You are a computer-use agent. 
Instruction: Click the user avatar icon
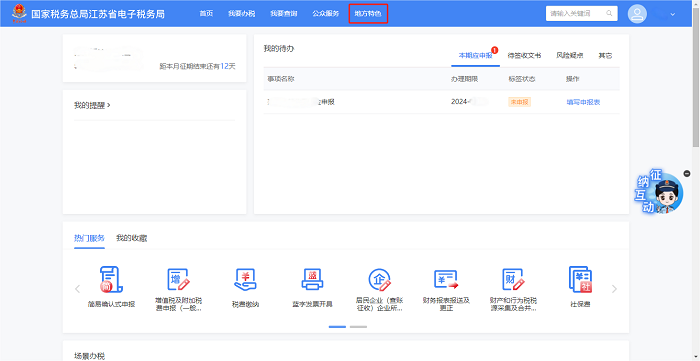pos(637,13)
